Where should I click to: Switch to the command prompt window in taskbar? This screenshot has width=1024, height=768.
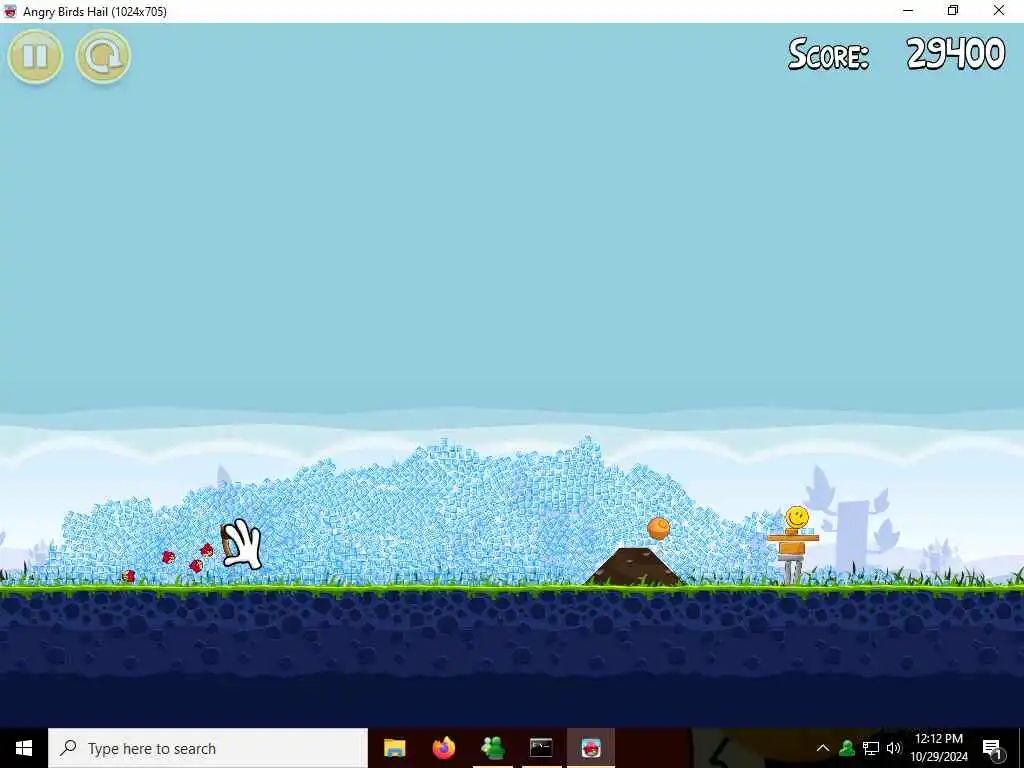541,748
